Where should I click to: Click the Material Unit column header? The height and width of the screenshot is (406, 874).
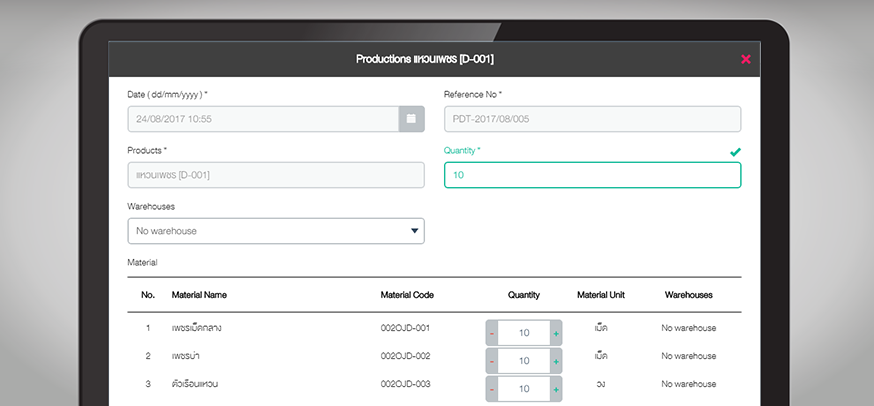coord(601,295)
